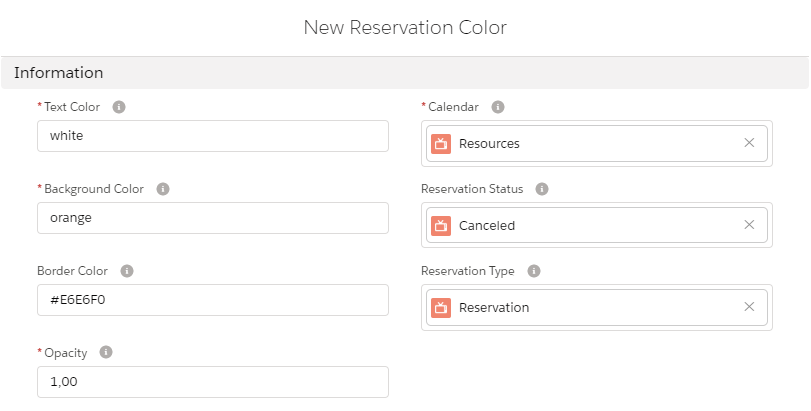
Task: Show help for Background Color field
Action: [163, 189]
